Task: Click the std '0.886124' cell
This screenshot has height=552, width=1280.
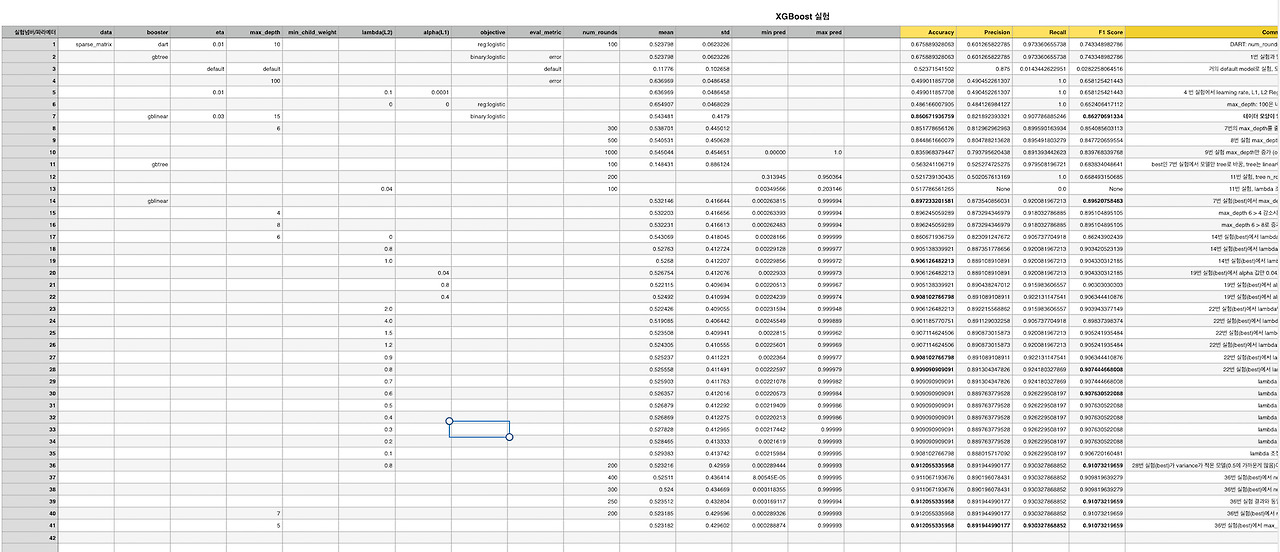Action: click(704, 164)
